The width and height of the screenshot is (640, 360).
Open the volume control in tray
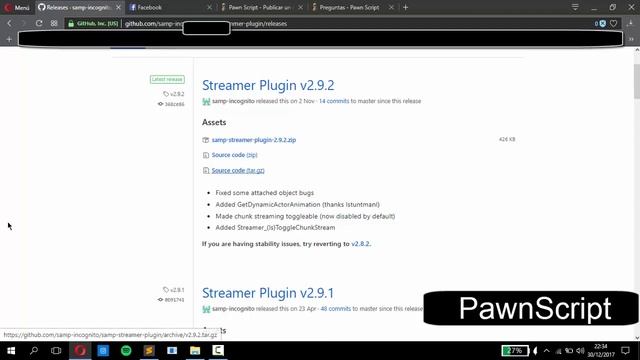point(580,351)
